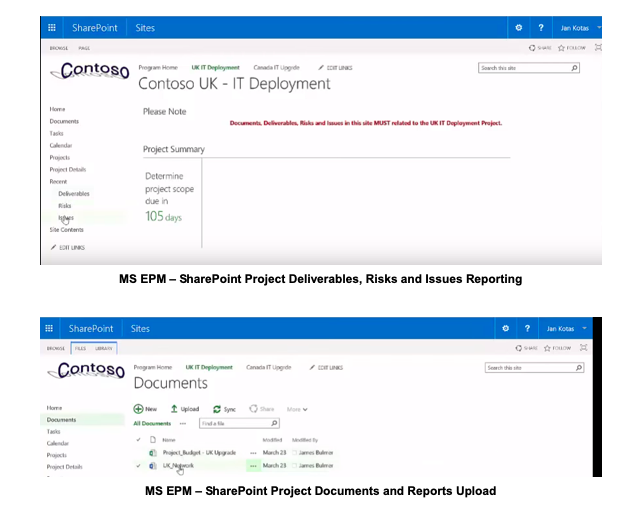The image size is (637, 522).
Task: Select All Documents view
Action: [x=152, y=423]
